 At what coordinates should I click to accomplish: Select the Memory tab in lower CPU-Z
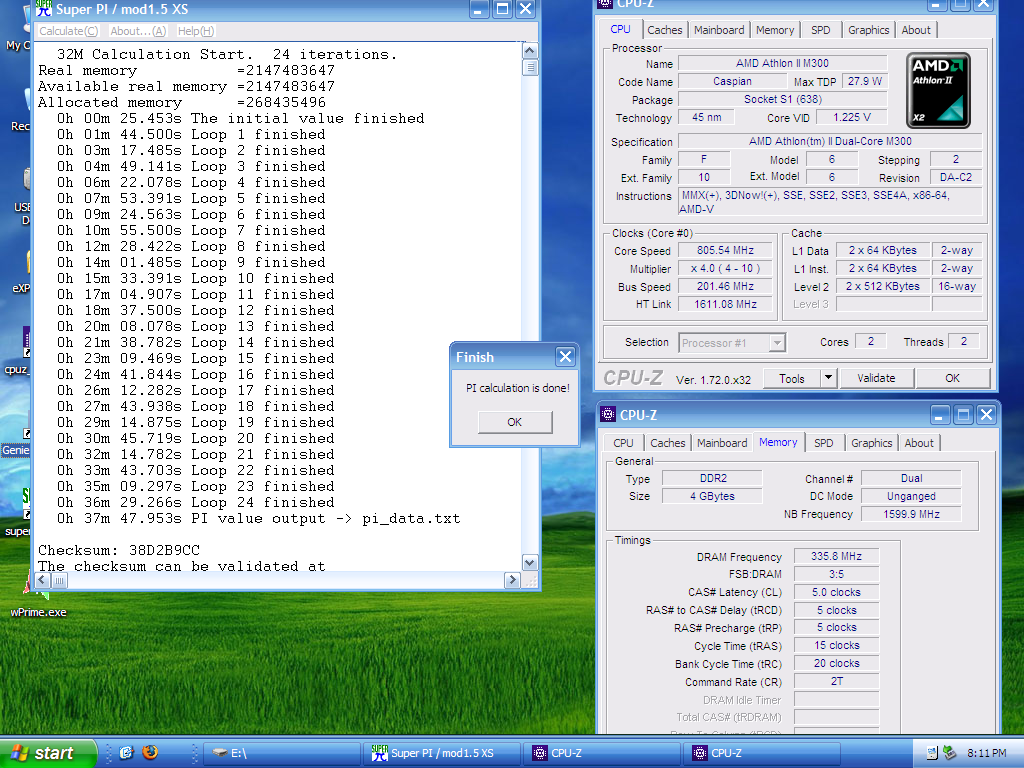click(x=778, y=442)
